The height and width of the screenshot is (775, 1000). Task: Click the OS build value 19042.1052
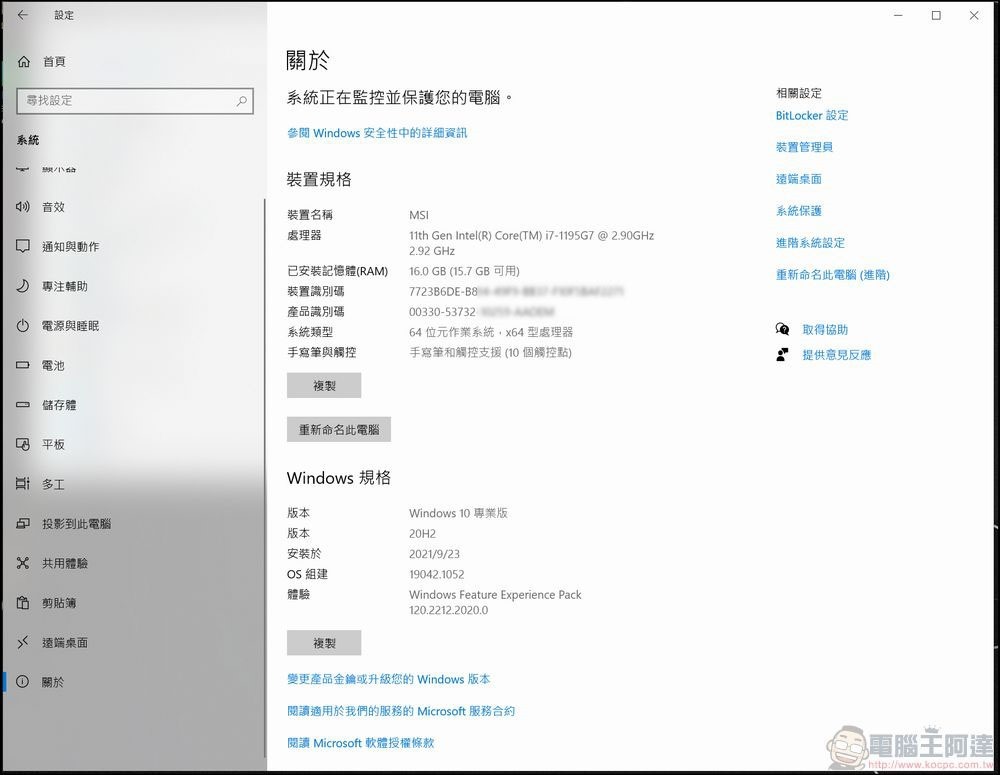[437, 575]
